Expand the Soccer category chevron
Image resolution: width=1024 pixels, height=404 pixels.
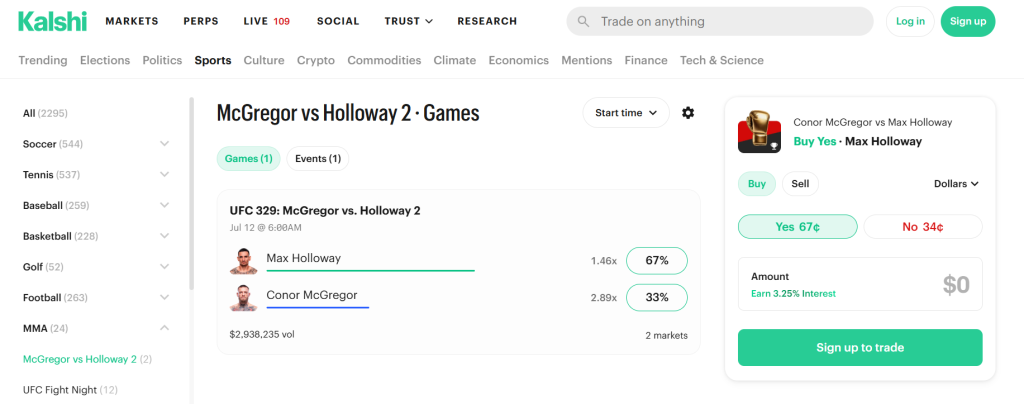click(x=165, y=144)
